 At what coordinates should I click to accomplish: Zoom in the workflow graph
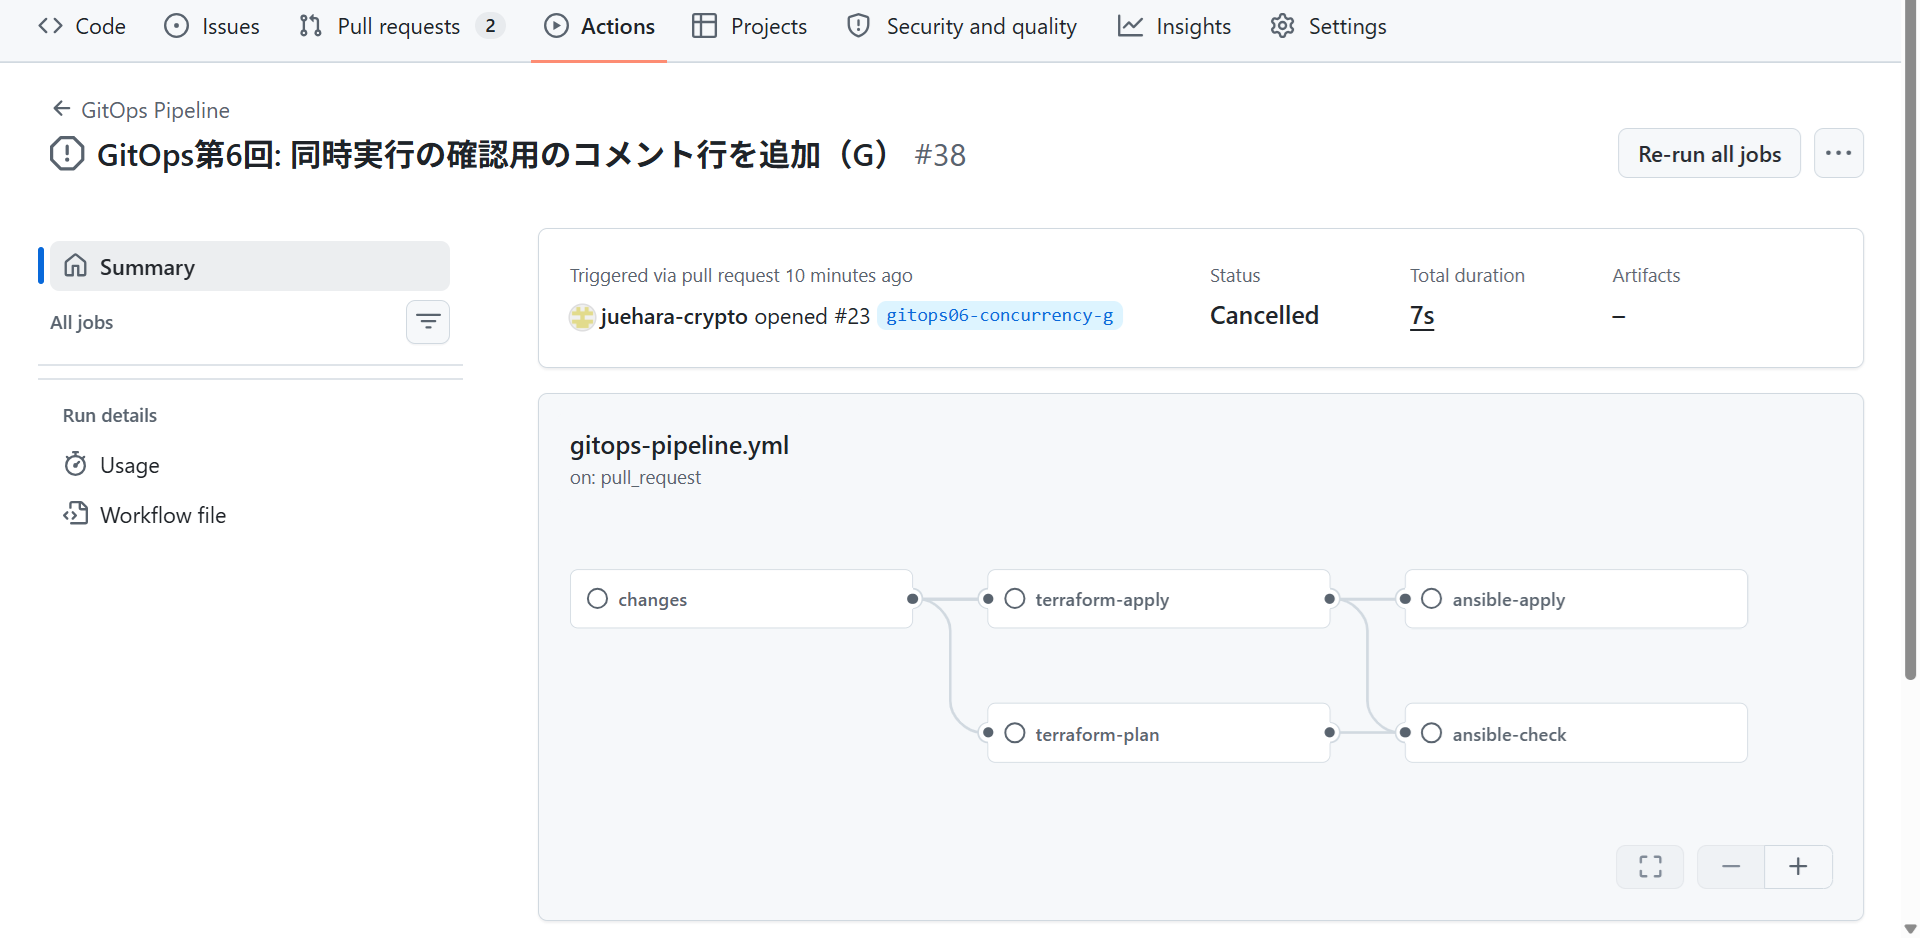[x=1798, y=867]
